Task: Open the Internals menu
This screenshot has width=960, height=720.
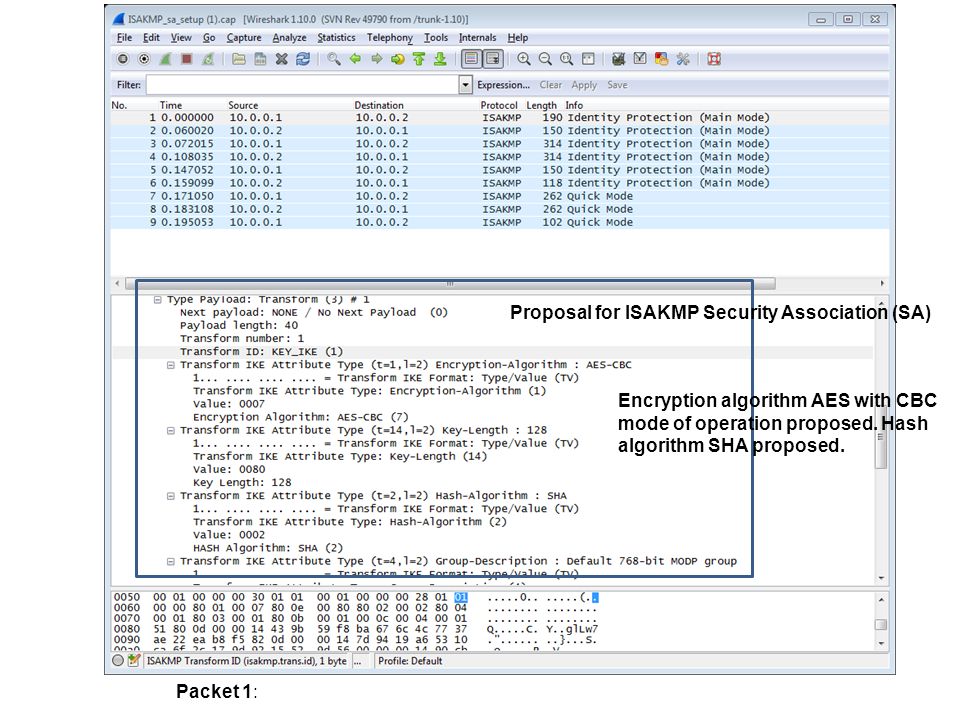Action: tap(478, 38)
